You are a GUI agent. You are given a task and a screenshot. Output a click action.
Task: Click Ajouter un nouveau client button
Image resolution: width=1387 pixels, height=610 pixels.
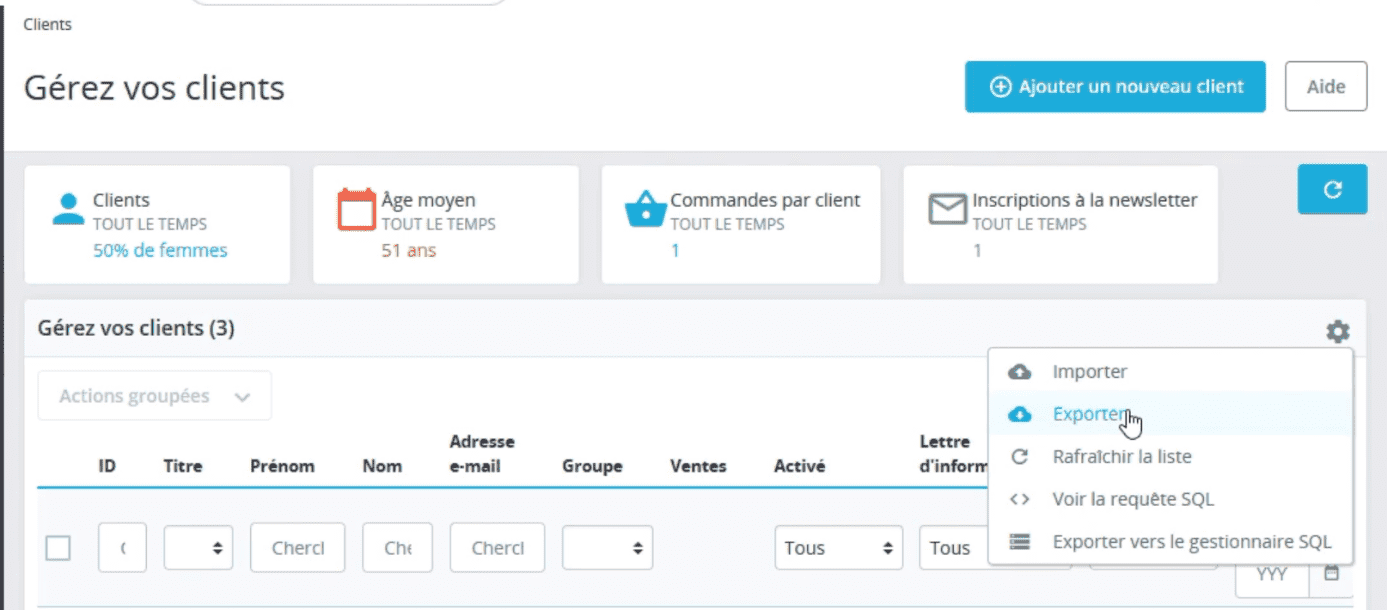(x=1115, y=87)
